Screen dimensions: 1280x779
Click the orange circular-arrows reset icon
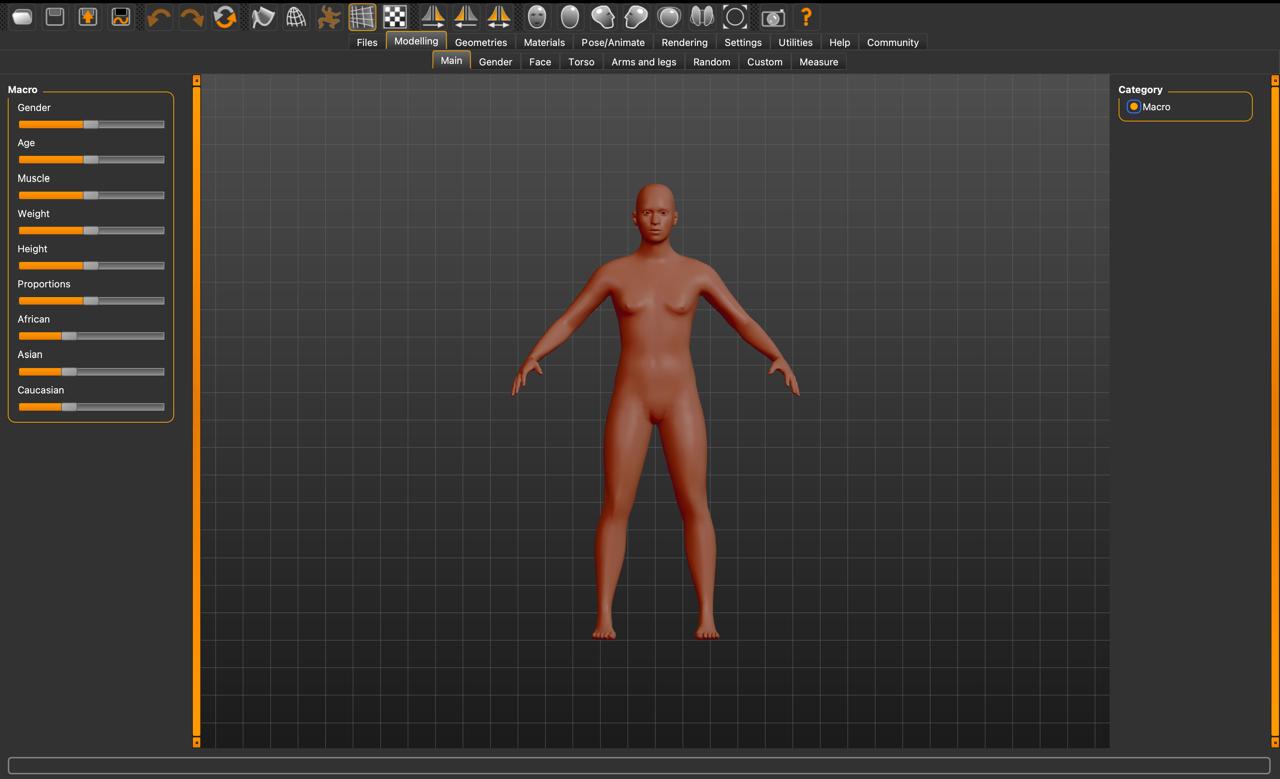click(225, 17)
